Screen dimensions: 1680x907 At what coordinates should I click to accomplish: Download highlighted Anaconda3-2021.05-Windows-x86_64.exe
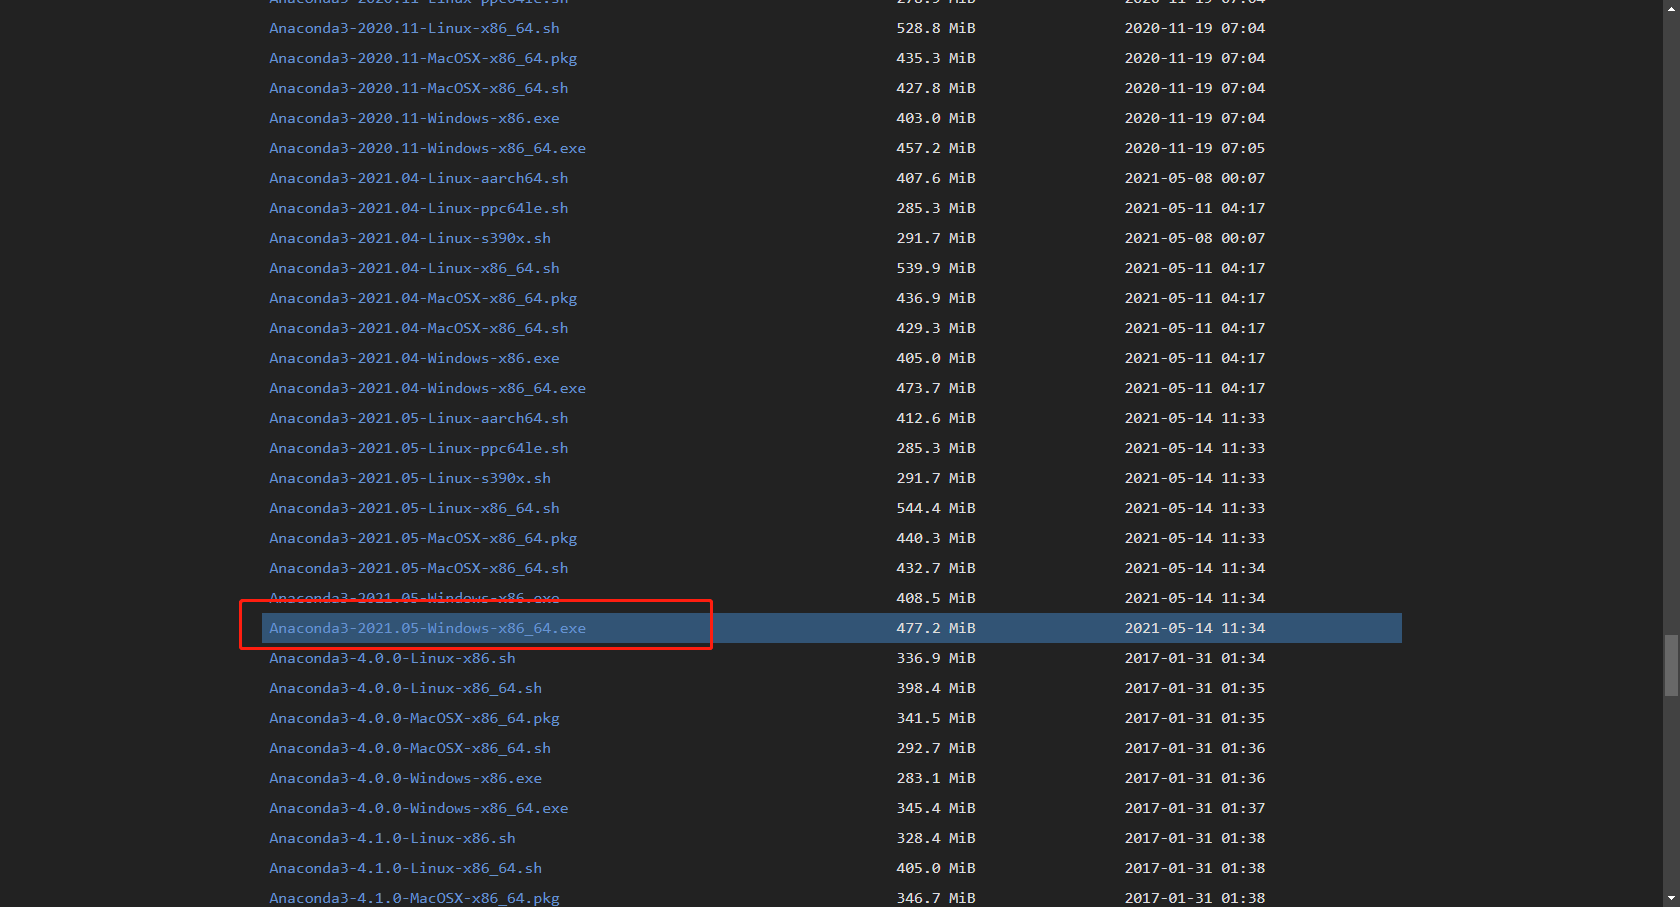pyautogui.click(x=427, y=628)
